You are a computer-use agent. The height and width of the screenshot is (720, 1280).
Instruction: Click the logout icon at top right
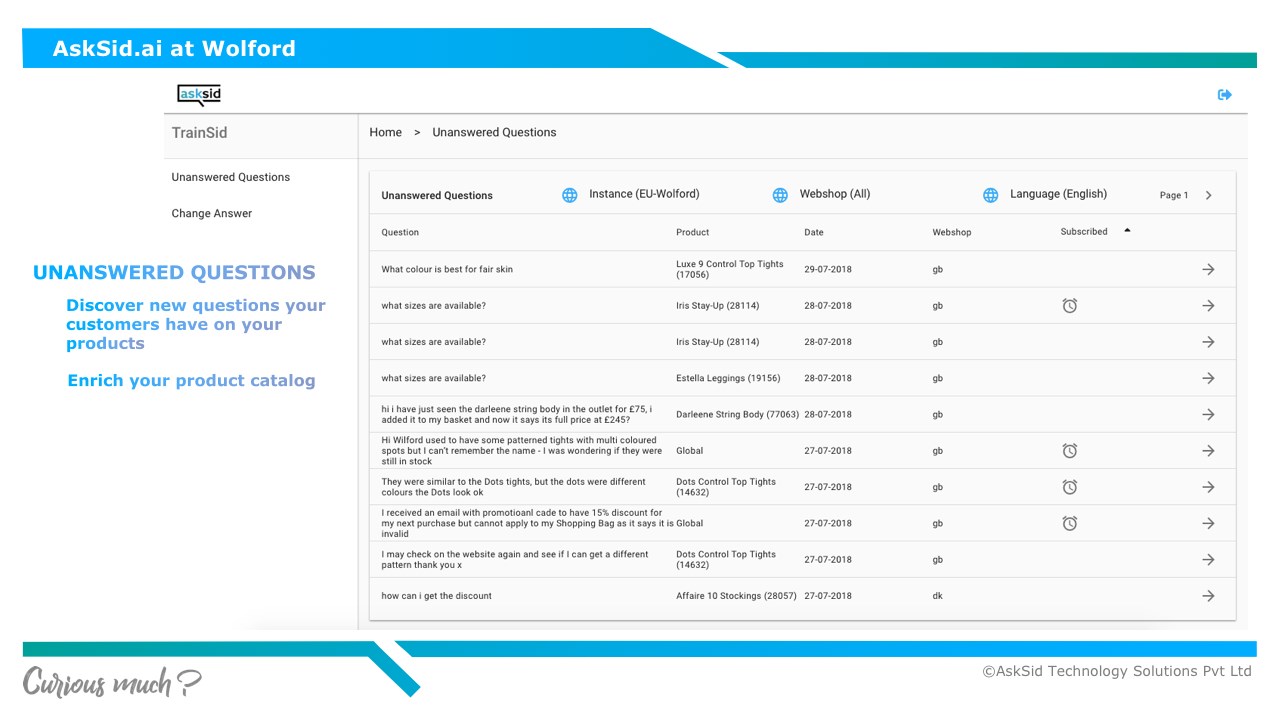coord(1224,95)
